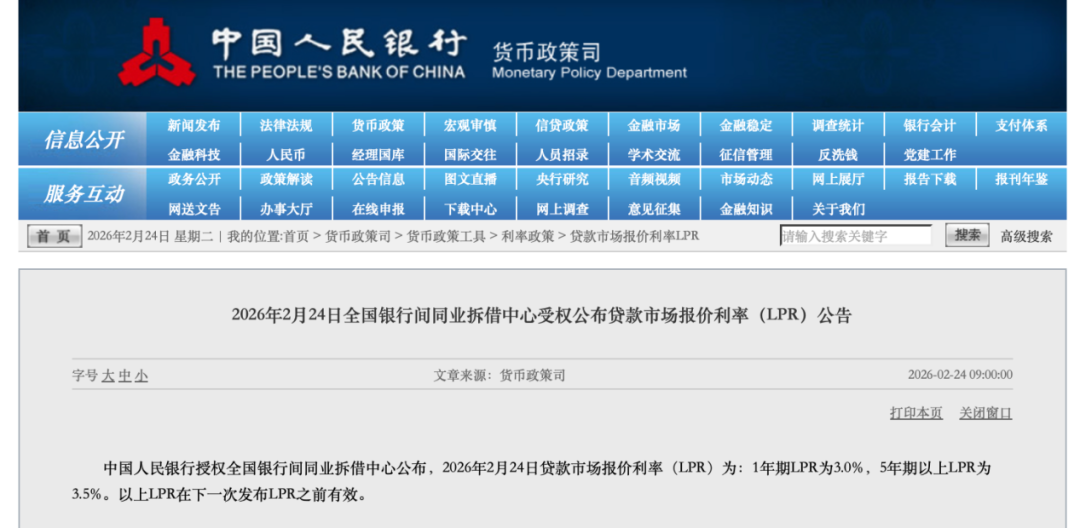Image resolution: width=1080 pixels, height=528 pixels.
Task: Open 法律法规 menu item
Action: coord(286,125)
